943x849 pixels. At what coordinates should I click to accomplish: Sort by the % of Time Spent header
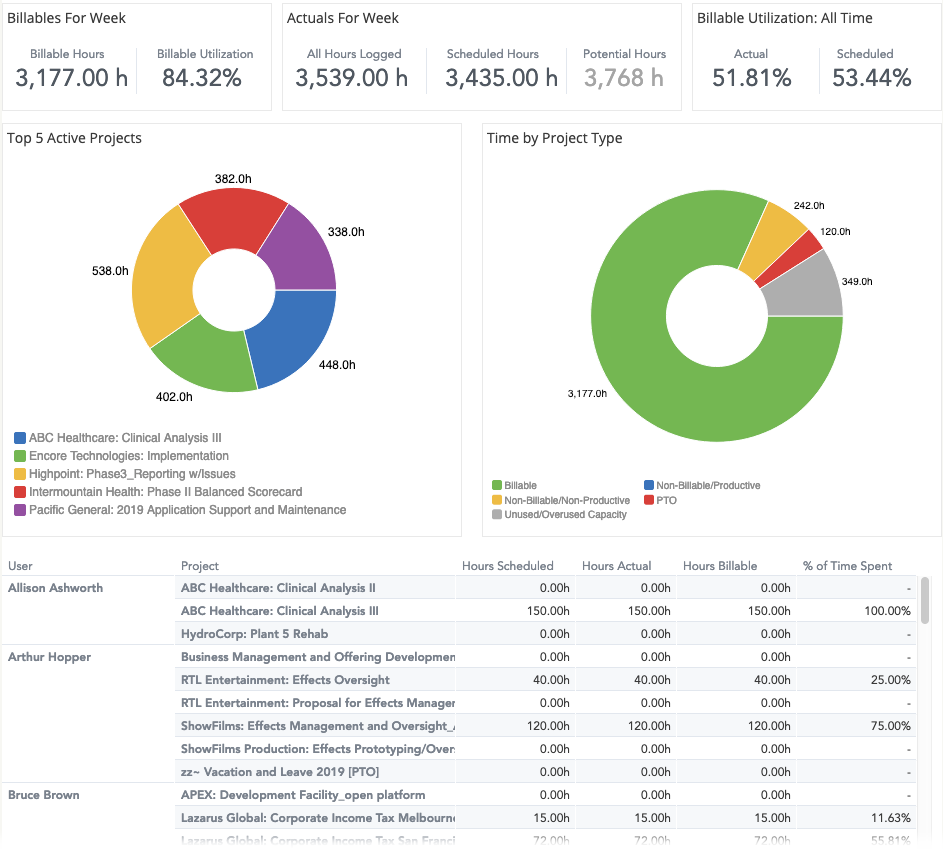tap(847, 566)
